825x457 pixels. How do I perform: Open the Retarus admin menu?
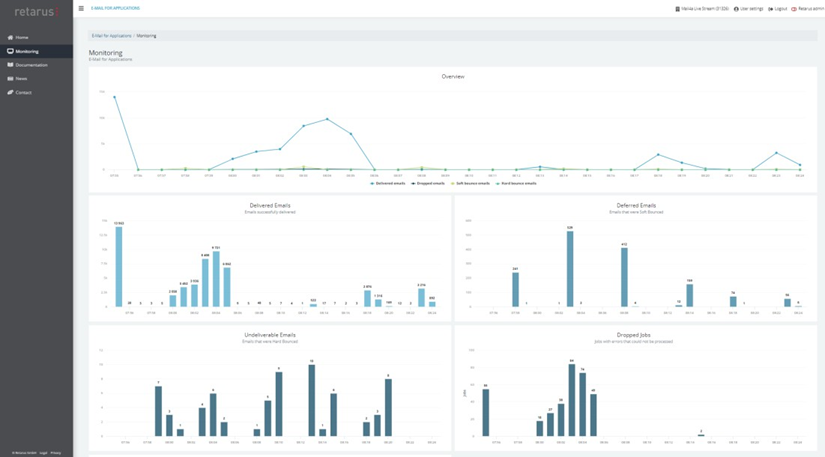click(808, 9)
